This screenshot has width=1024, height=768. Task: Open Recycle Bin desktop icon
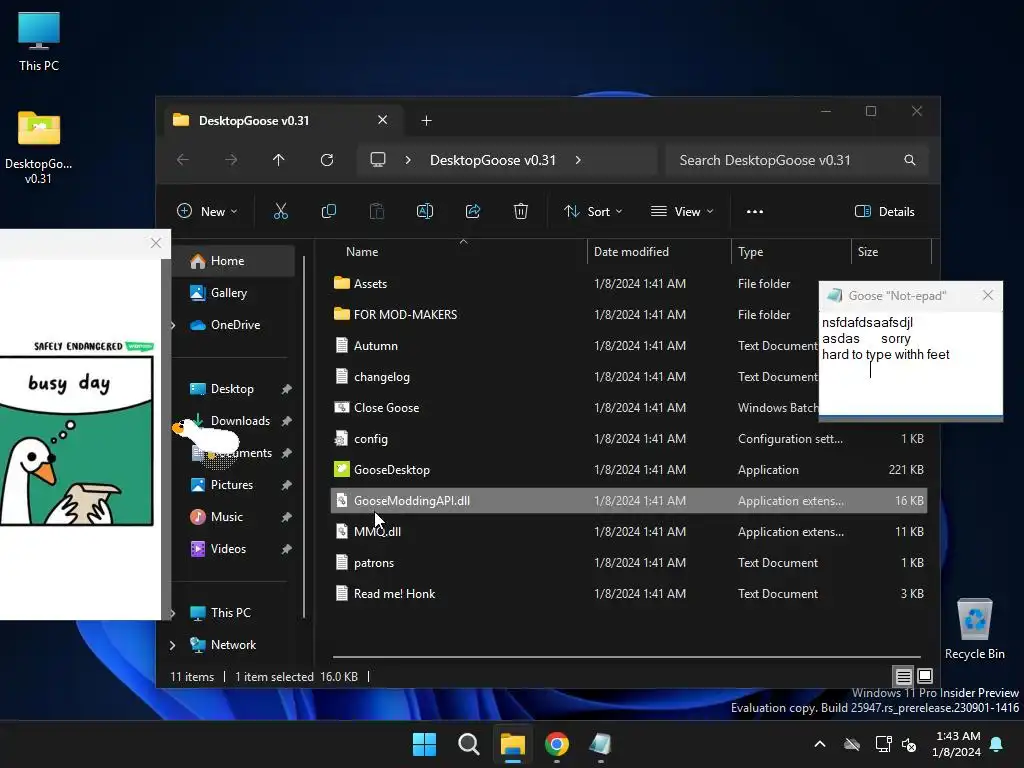click(974, 629)
